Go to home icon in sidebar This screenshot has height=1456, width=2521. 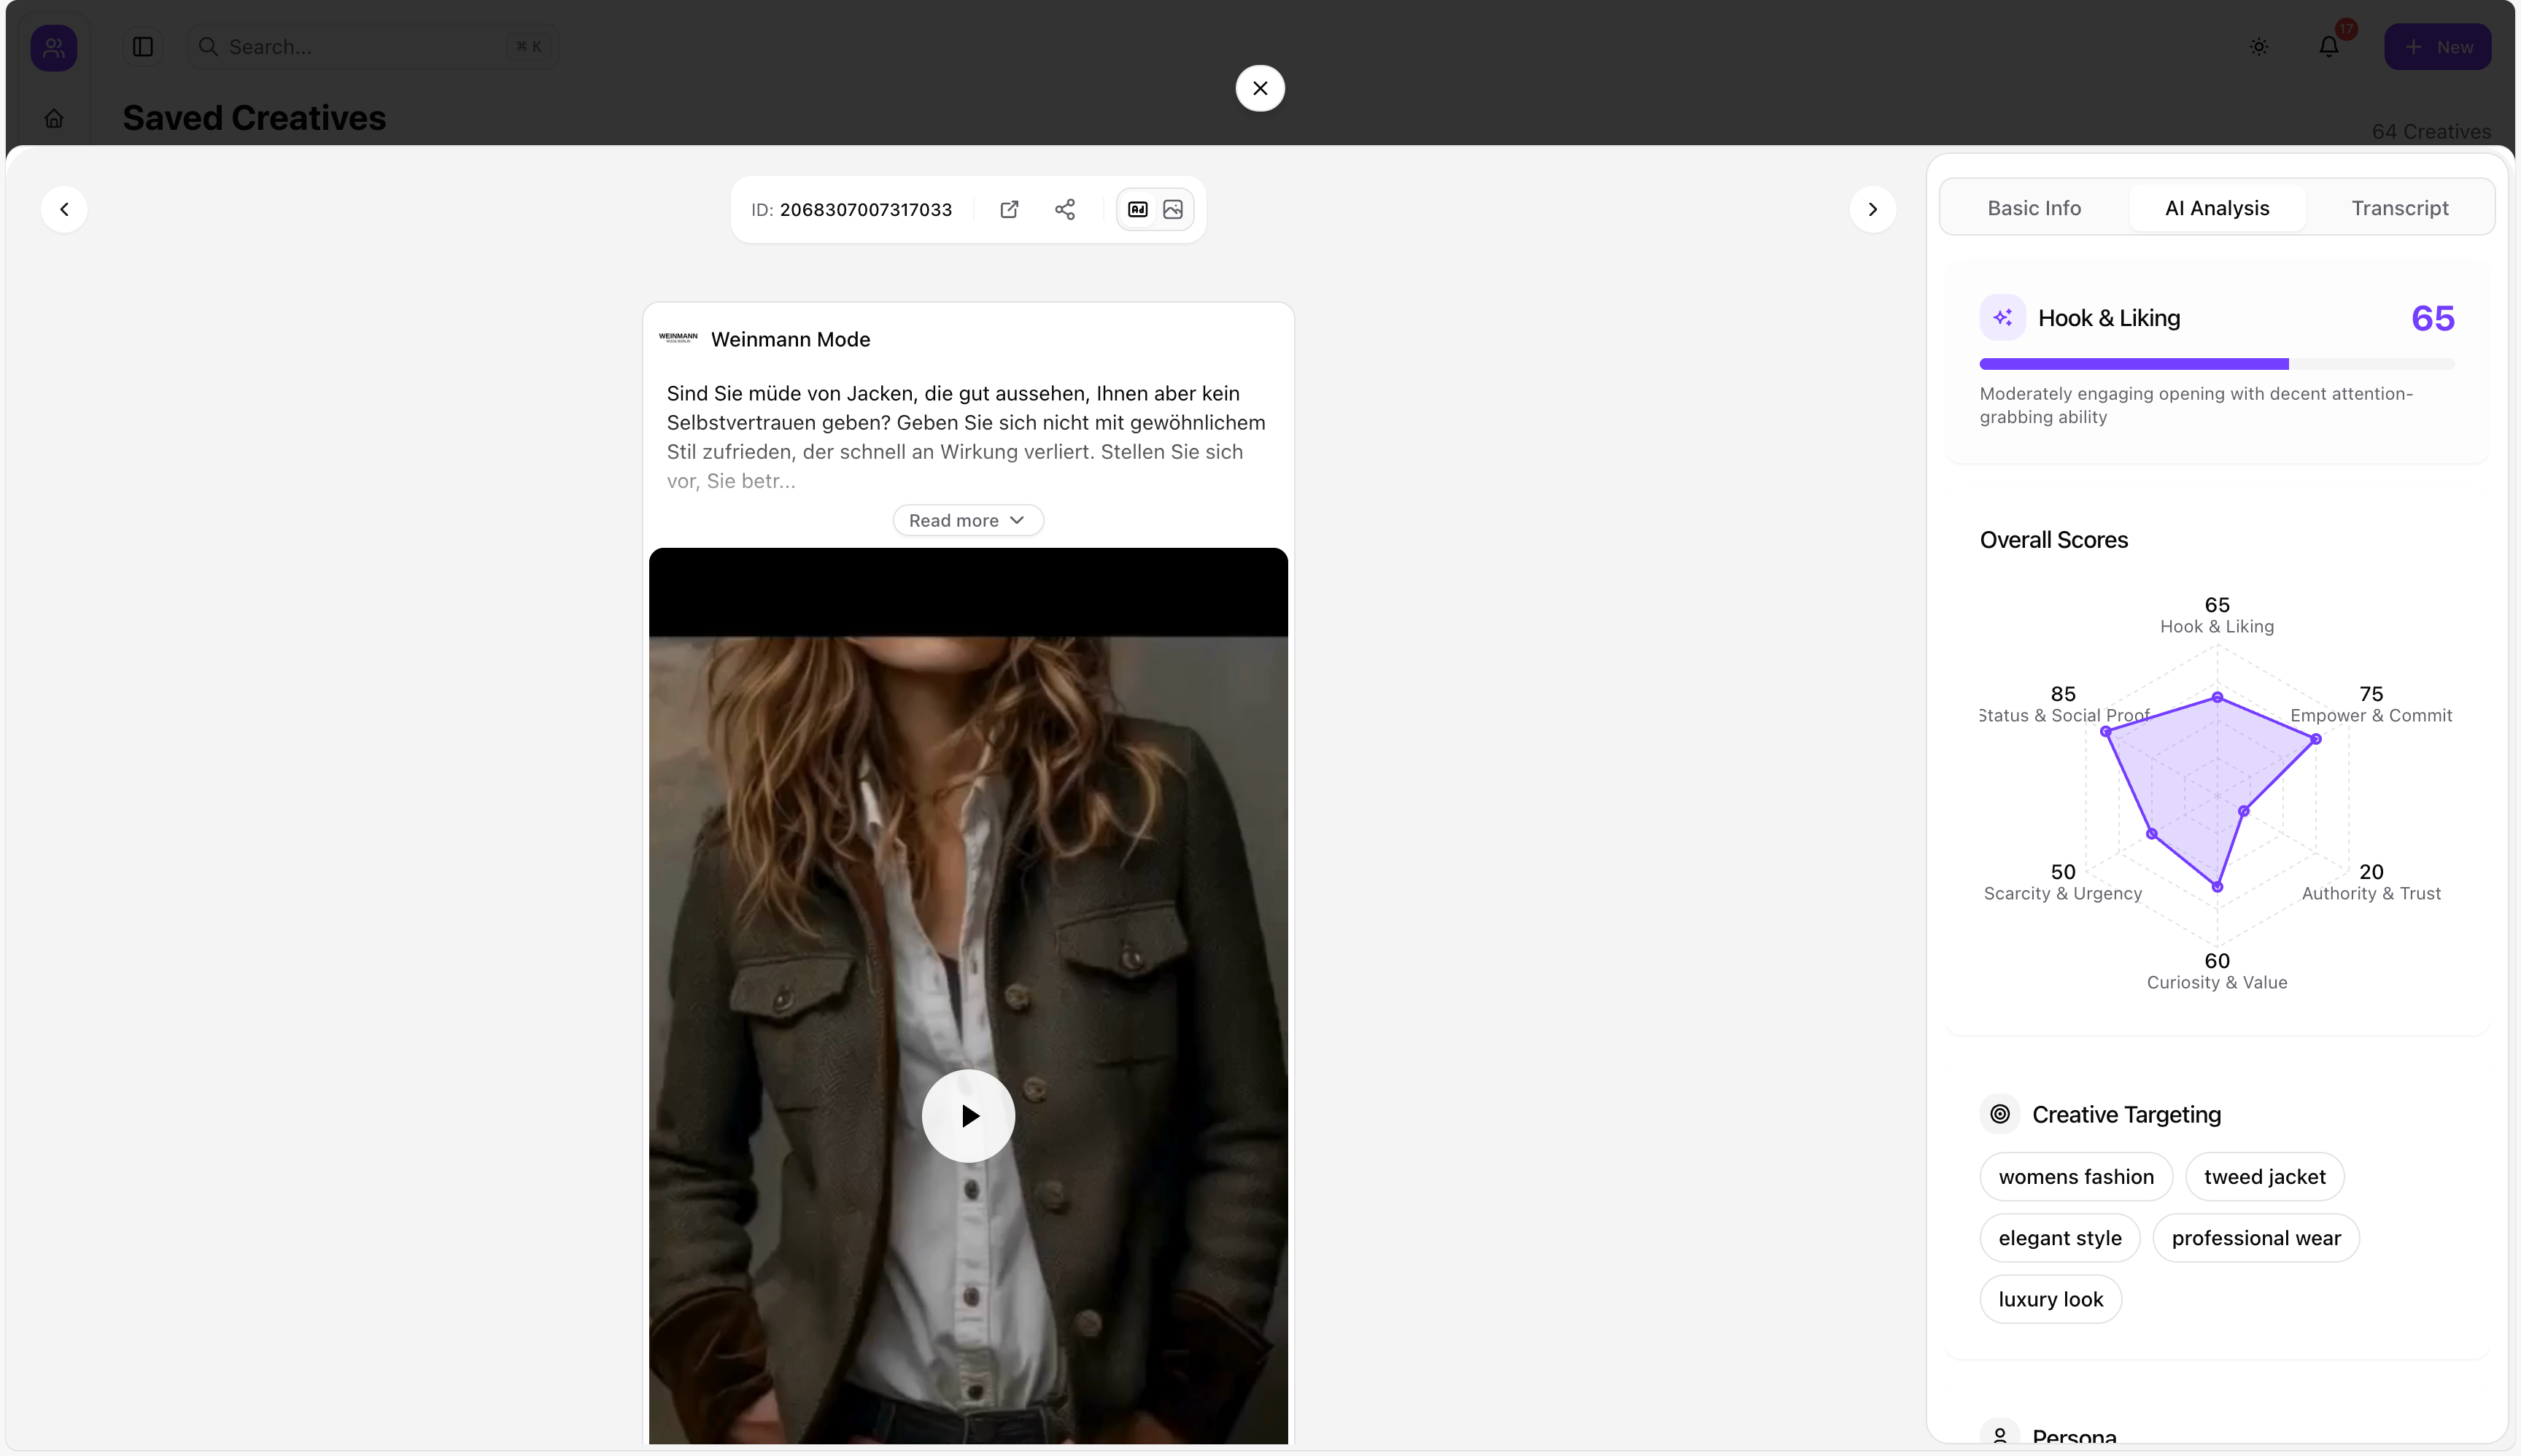54,119
